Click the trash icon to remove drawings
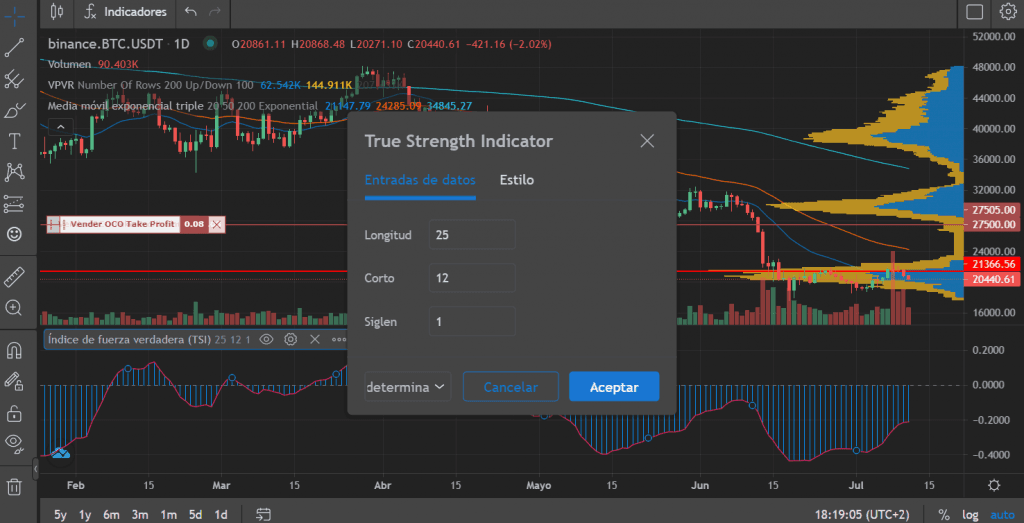Image resolution: width=1024 pixels, height=523 pixels. [14, 487]
